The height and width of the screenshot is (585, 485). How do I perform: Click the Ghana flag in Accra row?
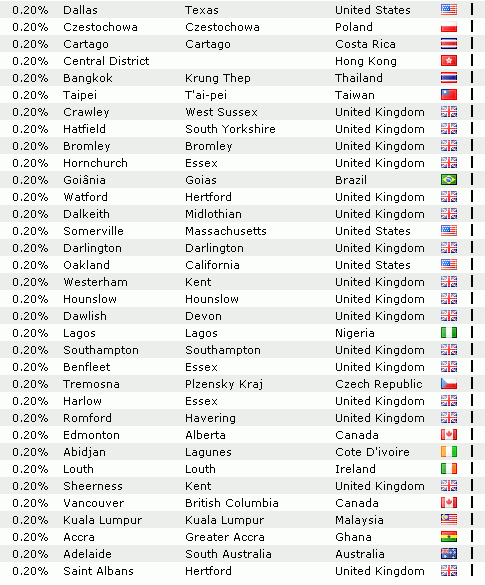448,537
